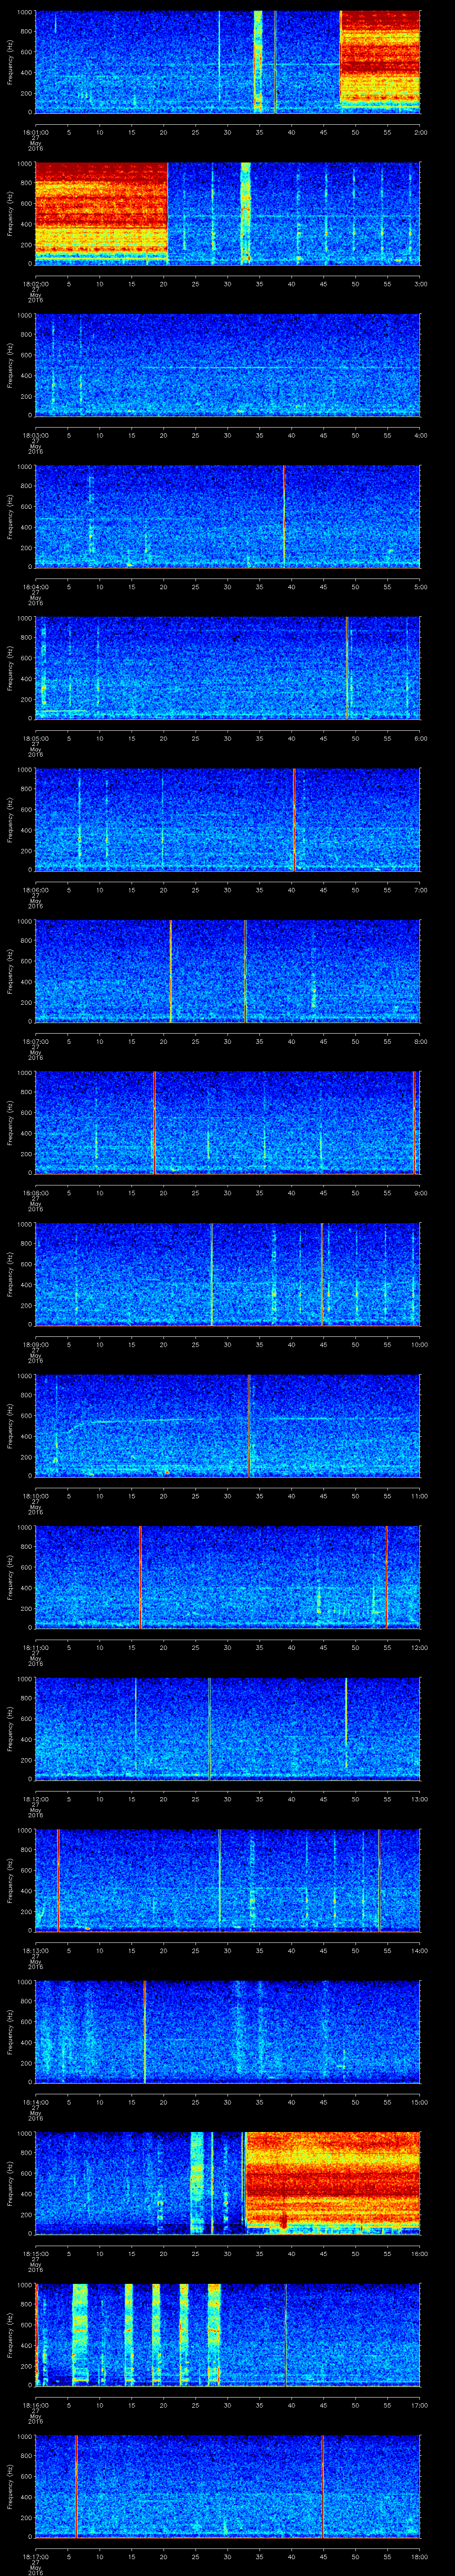
Task: Click the 18:10:00 start time label
Action: click(x=35, y=1496)
